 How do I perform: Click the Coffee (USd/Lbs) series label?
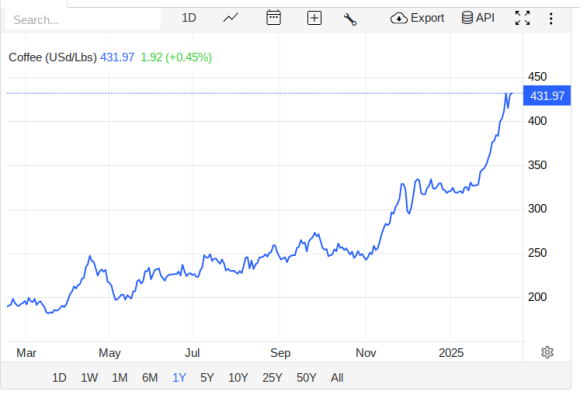point(53,57)
